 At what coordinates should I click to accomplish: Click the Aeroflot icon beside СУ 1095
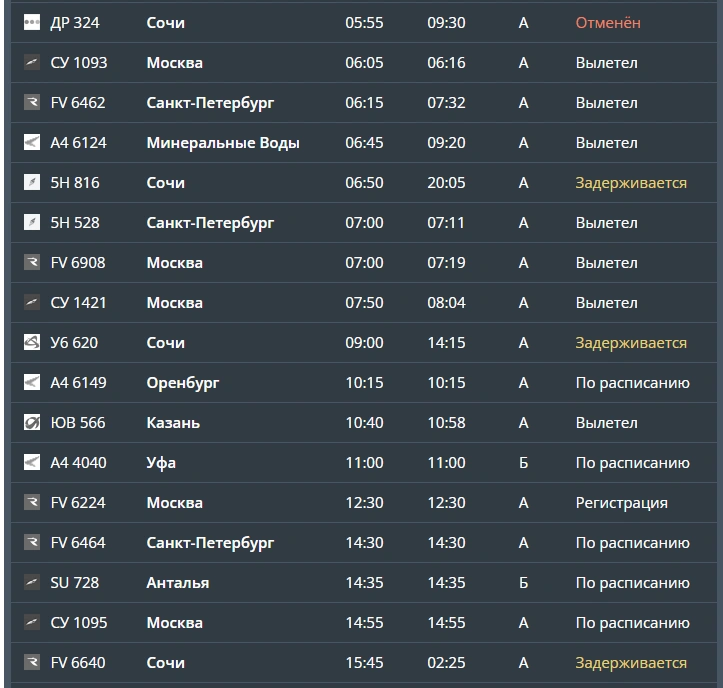click(32, 623)
